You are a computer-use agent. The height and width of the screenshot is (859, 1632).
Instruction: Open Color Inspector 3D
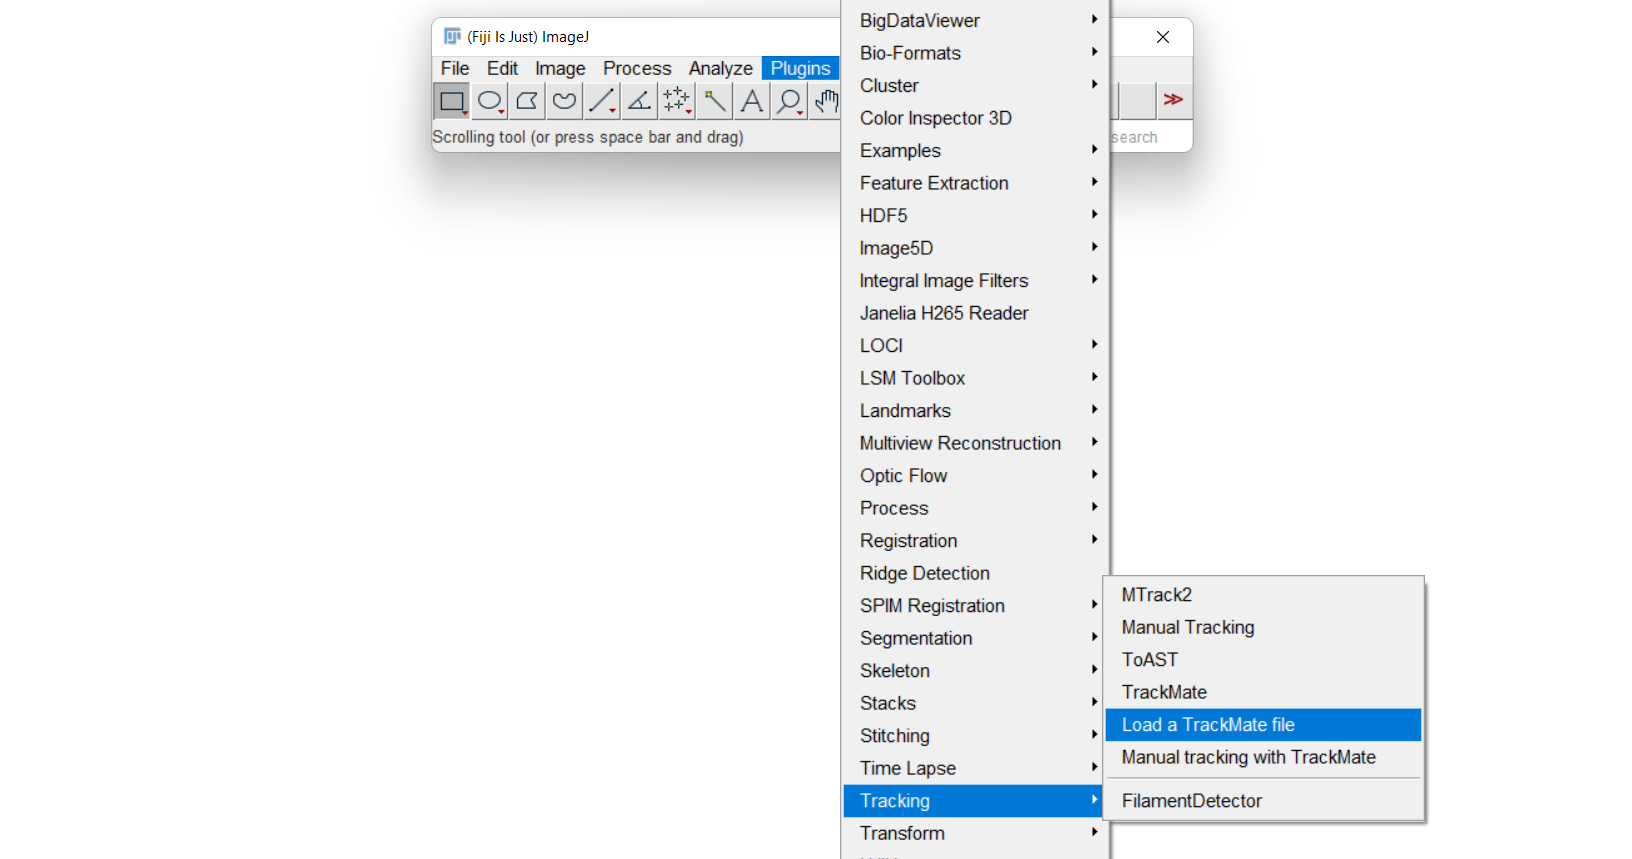[975, 118]
